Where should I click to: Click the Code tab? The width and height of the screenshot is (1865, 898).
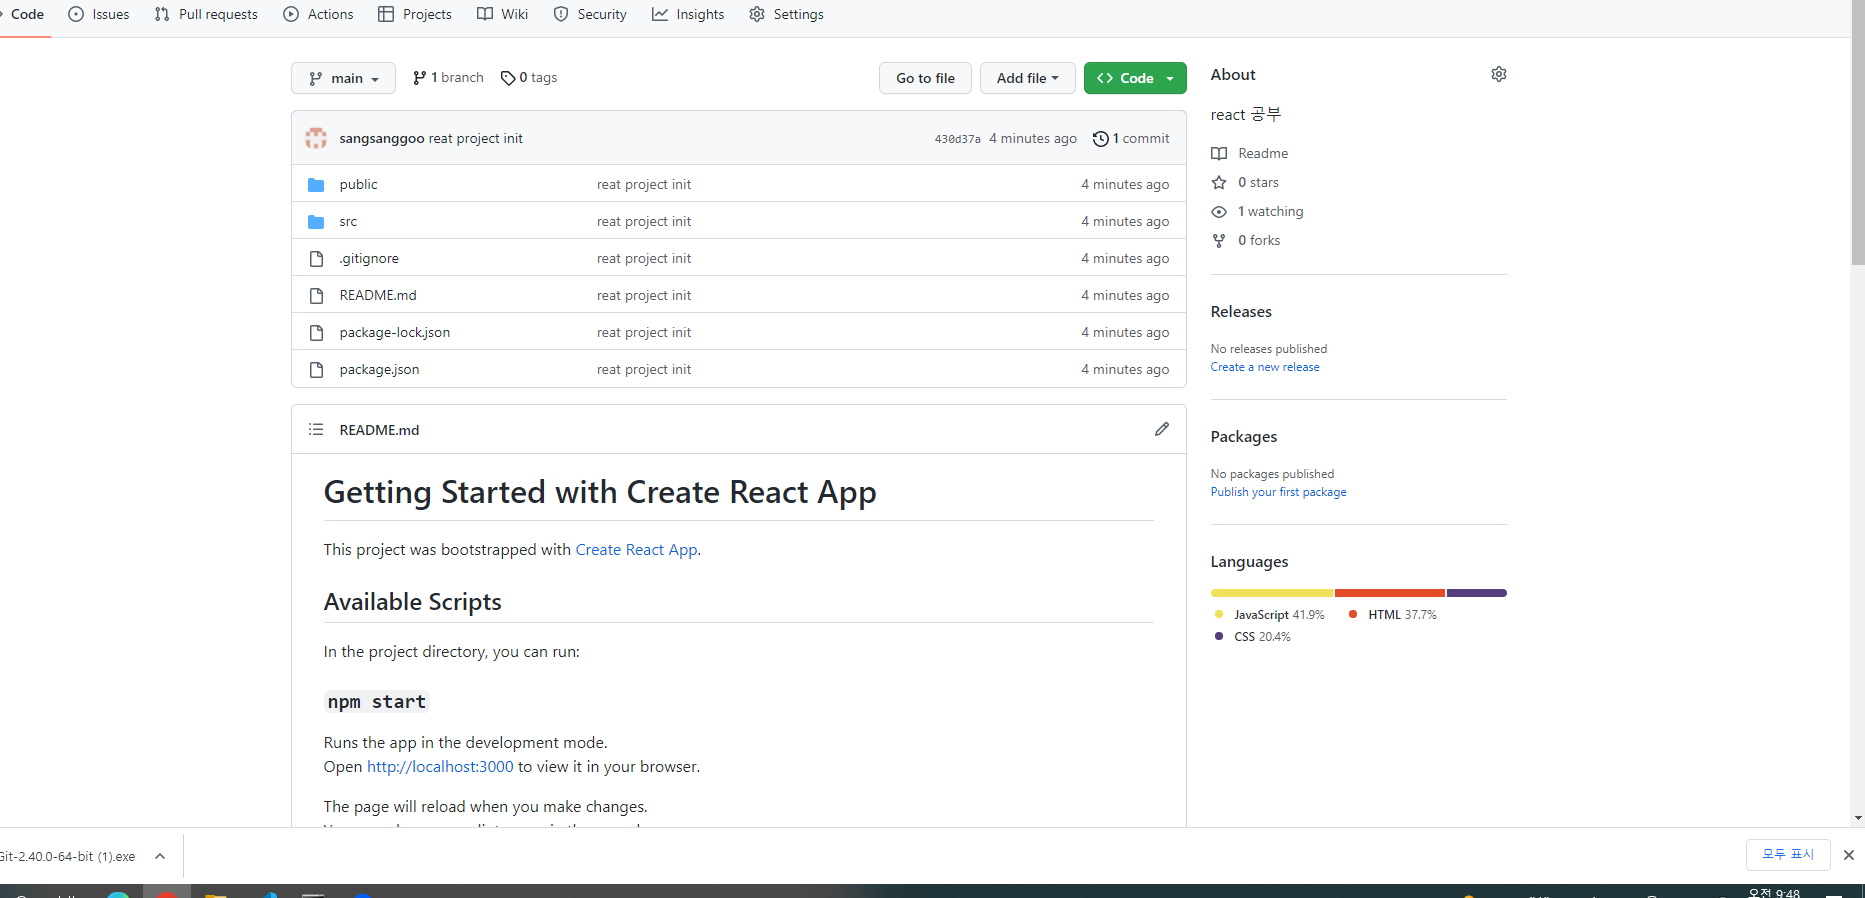click(x=24, y=14)
